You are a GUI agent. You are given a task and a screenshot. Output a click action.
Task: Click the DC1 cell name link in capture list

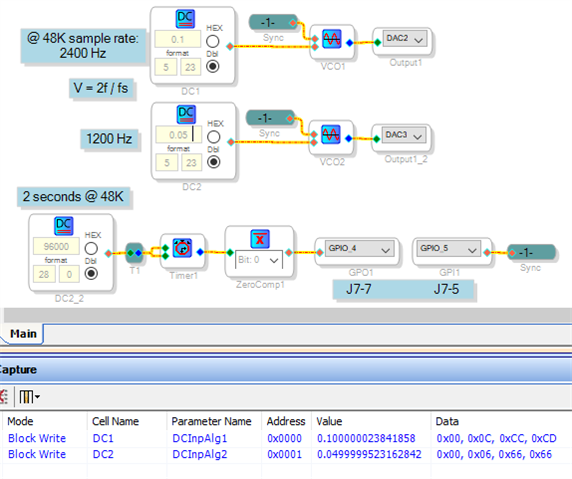103,438
